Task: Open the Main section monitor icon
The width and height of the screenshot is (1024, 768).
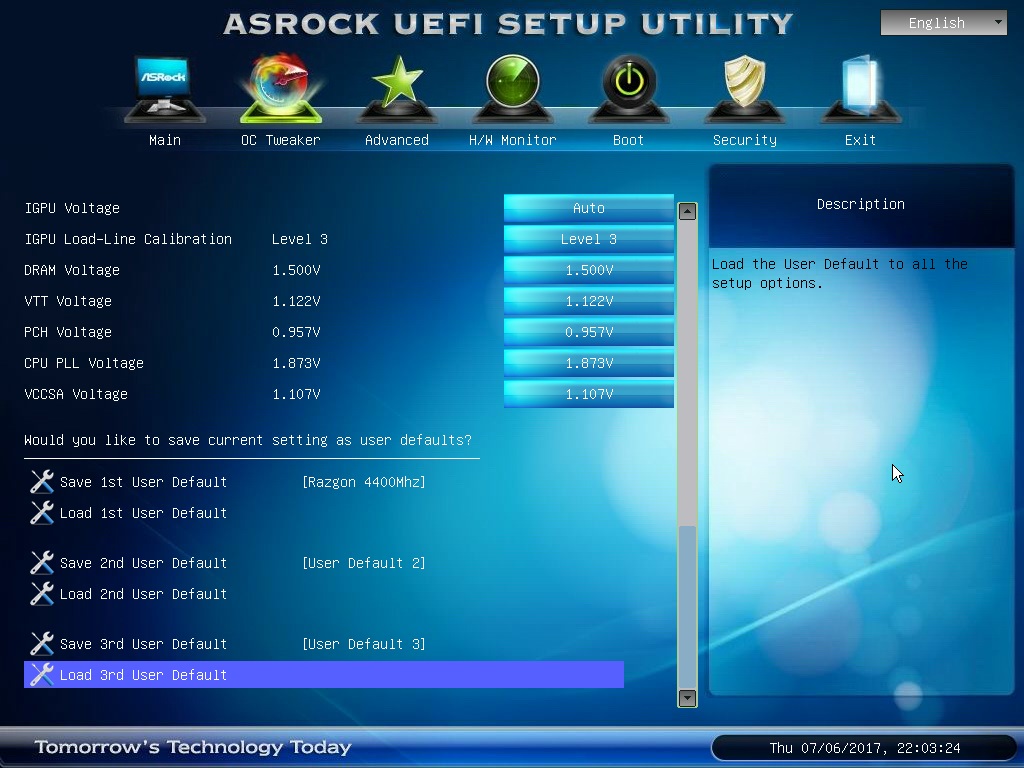Action: [165, 88]
